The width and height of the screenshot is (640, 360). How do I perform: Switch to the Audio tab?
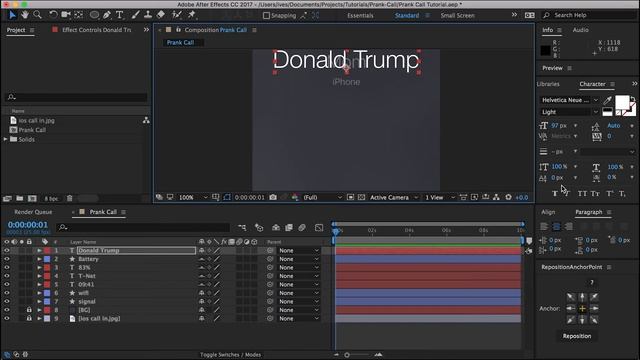580,30
